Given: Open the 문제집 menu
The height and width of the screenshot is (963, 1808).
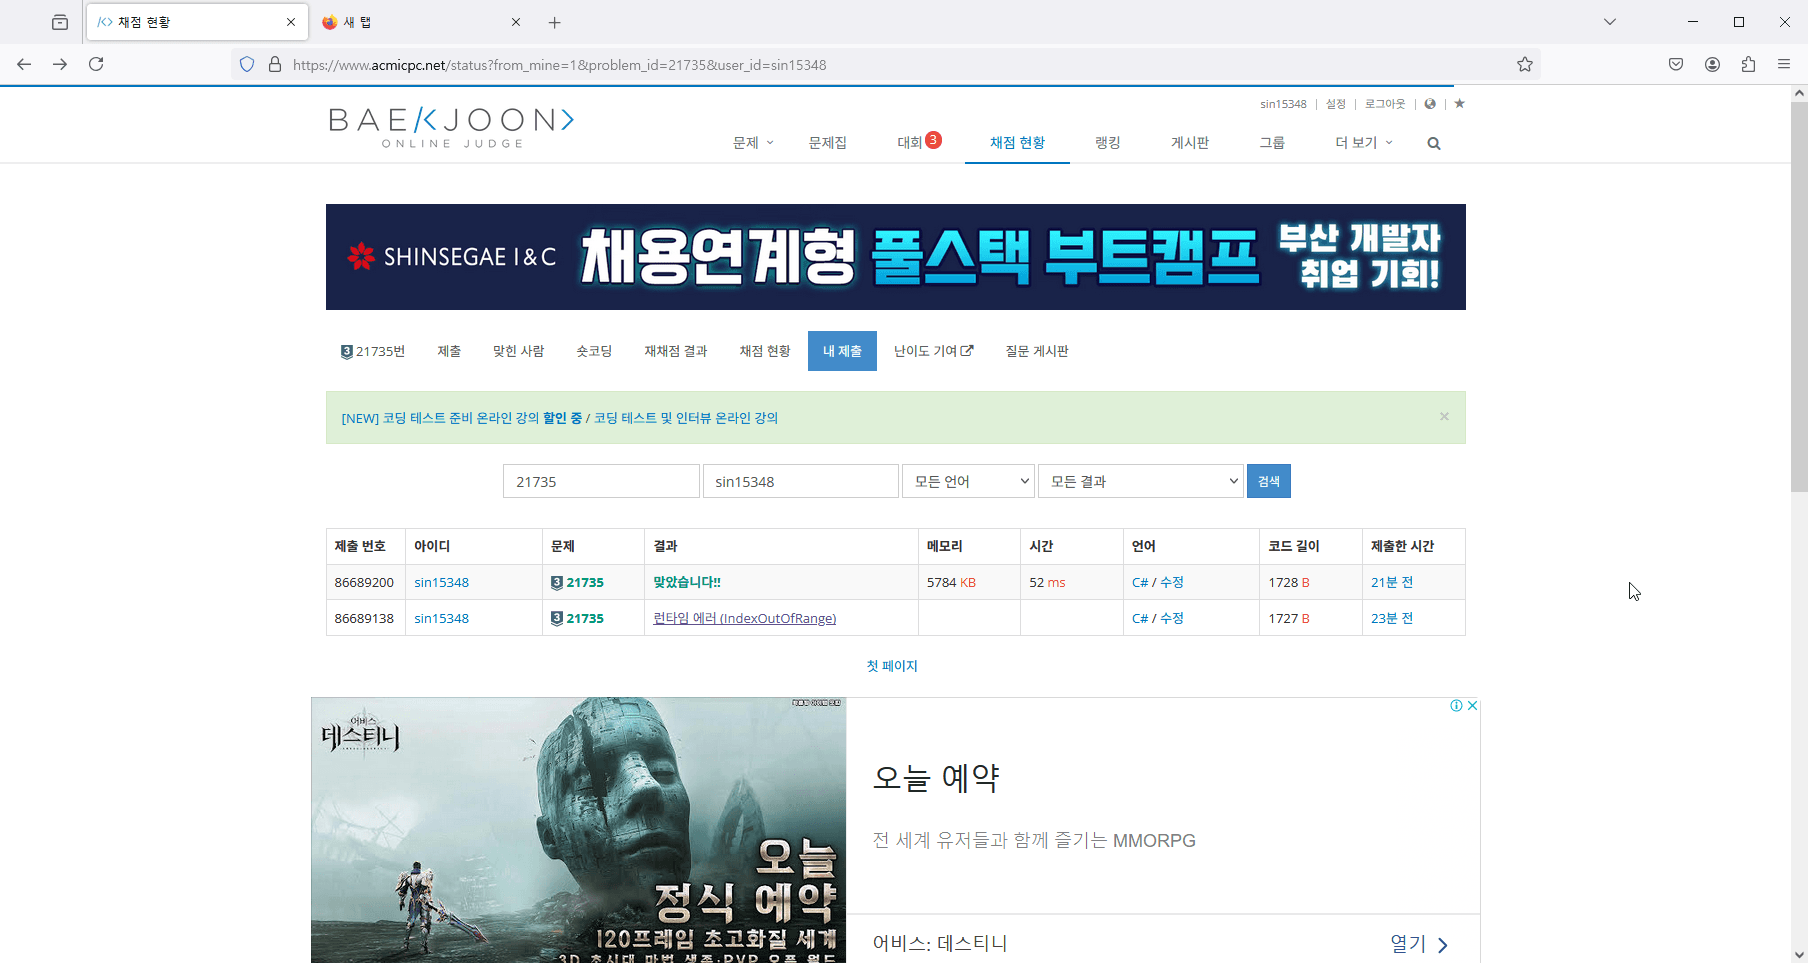Looking at the screenshot, I should pos(828,143).
